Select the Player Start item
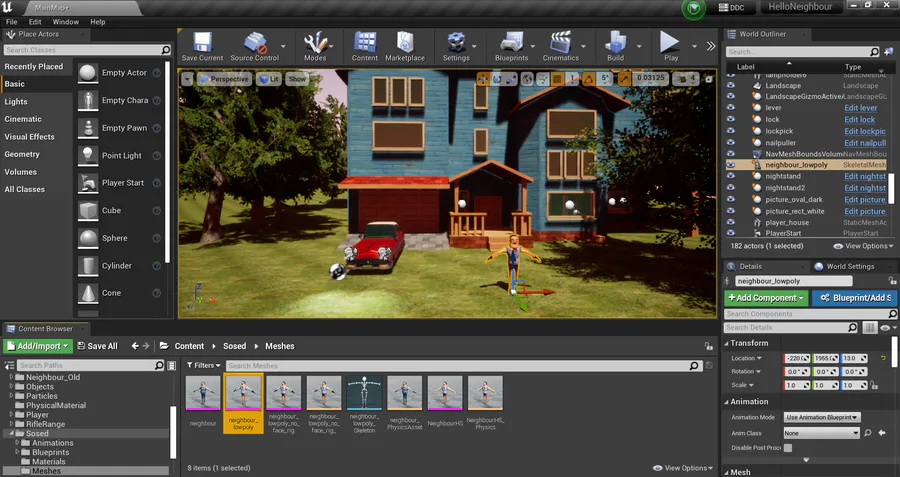900x477 pixels. point(119,183)
